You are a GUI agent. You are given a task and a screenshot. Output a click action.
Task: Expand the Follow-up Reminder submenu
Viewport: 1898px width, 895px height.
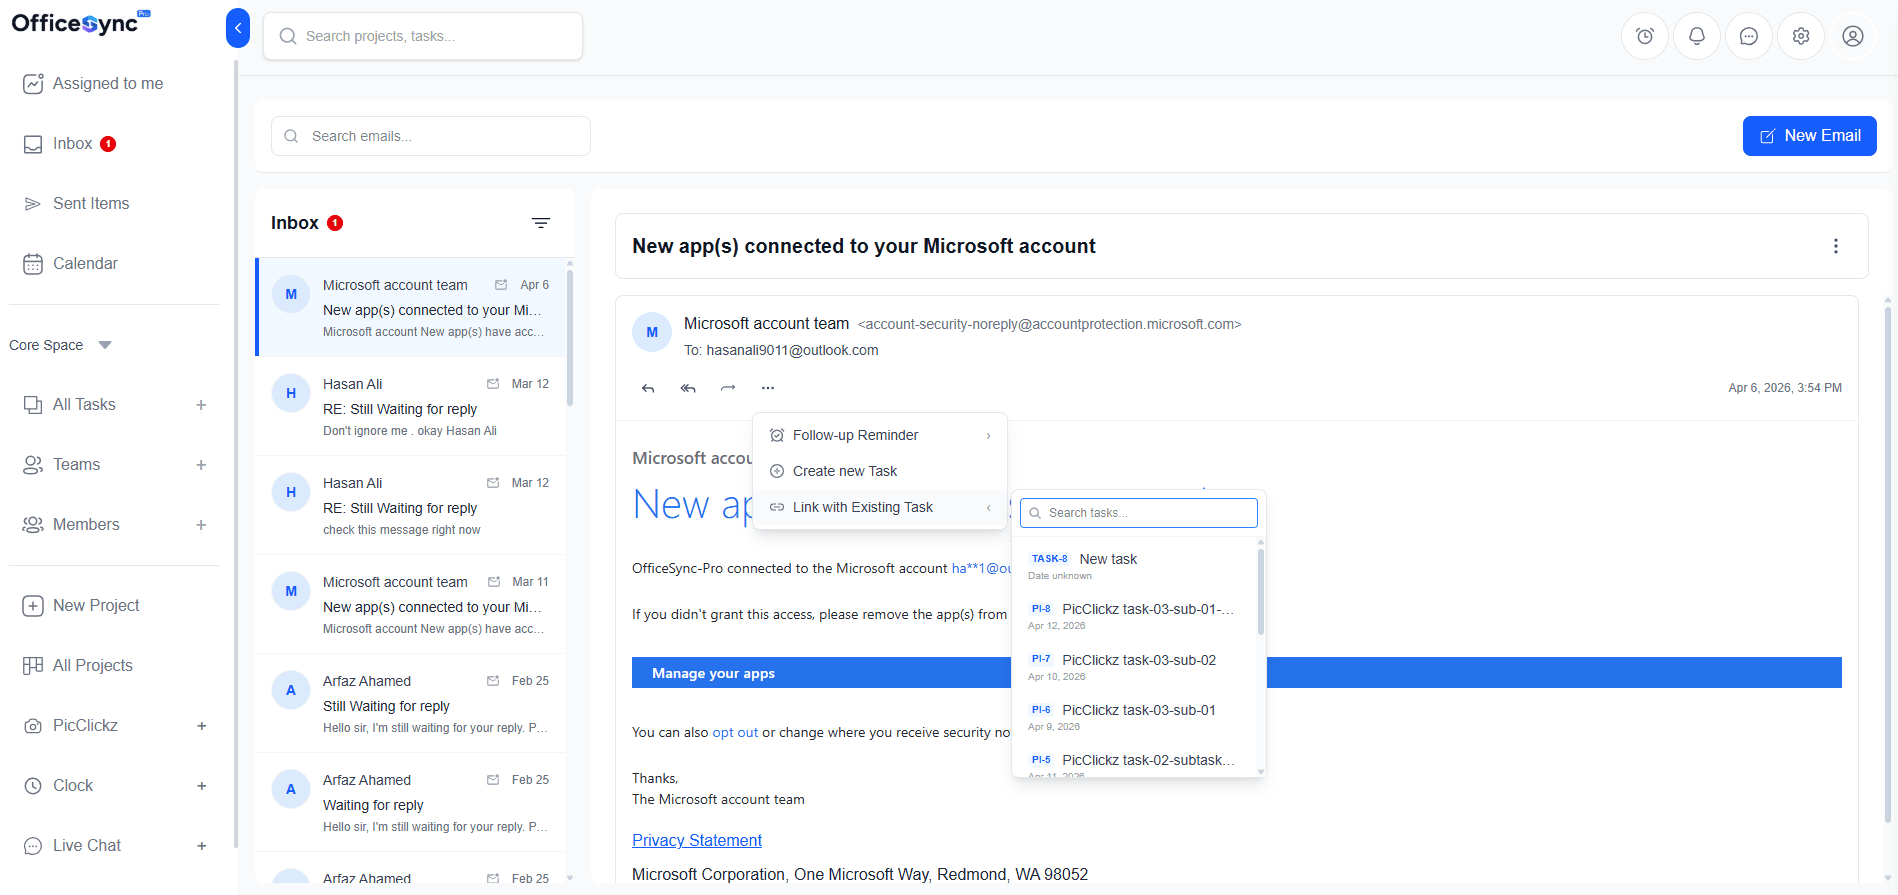tap(880, 435)
